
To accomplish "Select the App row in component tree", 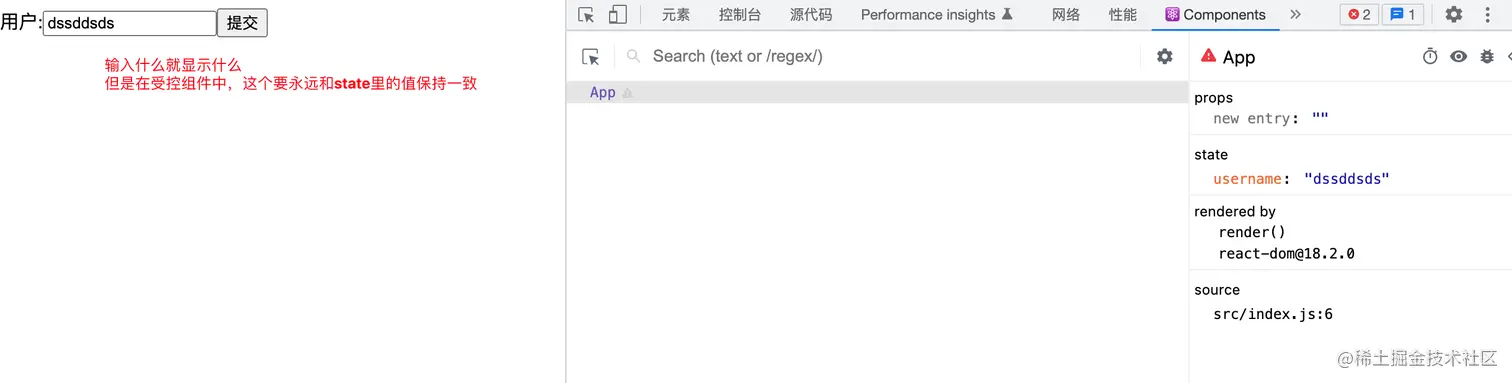I will click(877, 93).
